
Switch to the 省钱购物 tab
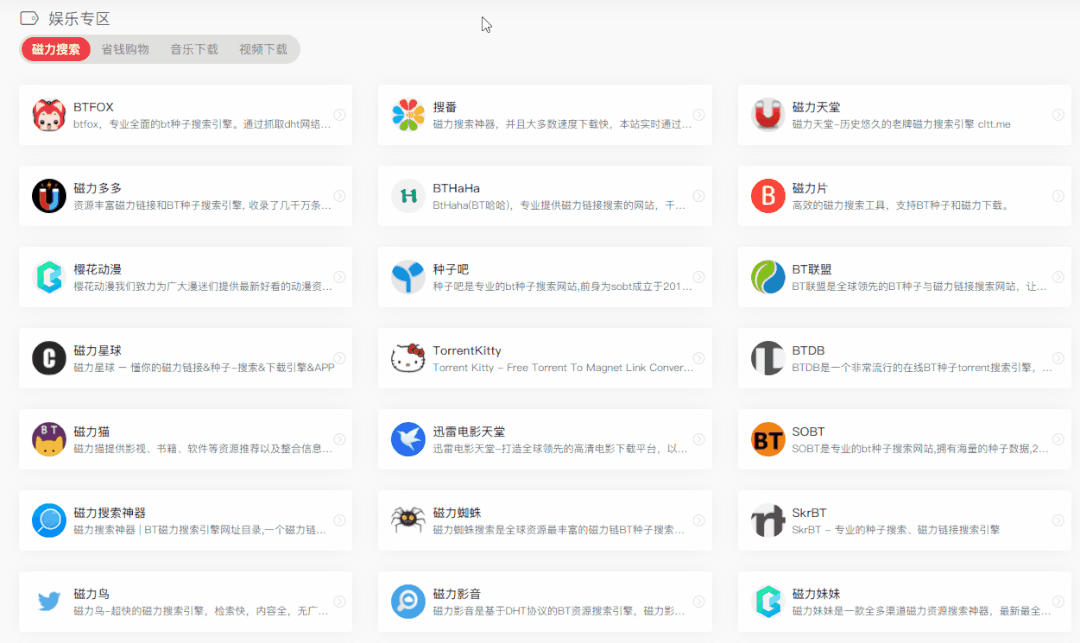pyautogui.click(x=125, y=50)
